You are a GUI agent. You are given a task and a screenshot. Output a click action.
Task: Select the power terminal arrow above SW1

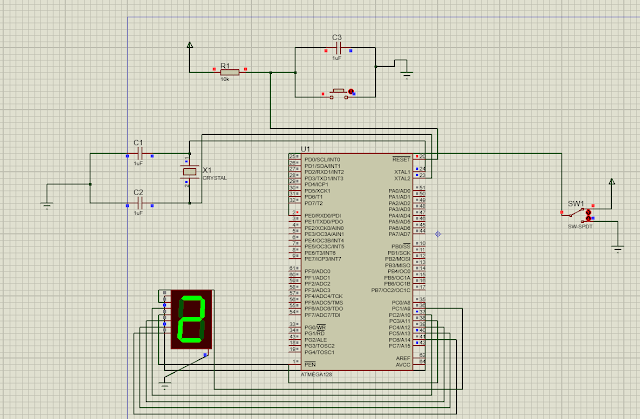(612, 182)
